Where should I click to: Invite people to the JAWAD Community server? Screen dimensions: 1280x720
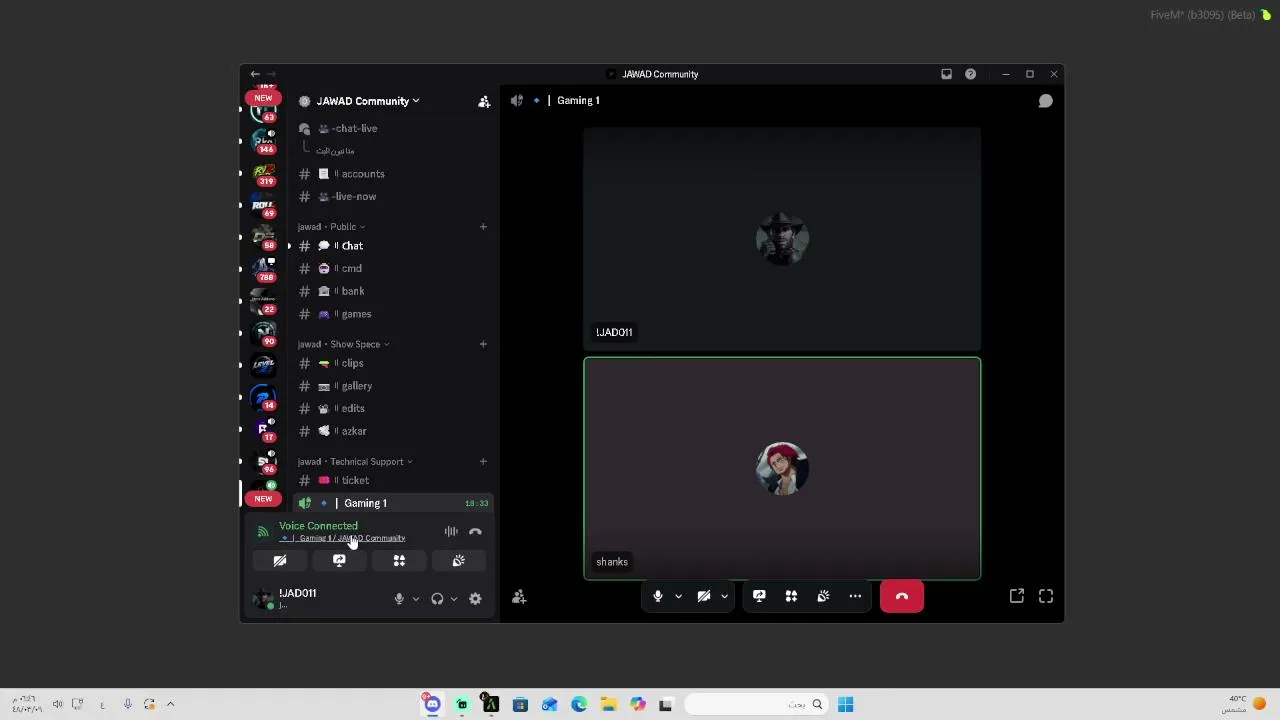pyautogui.click(x=484, y=101)
